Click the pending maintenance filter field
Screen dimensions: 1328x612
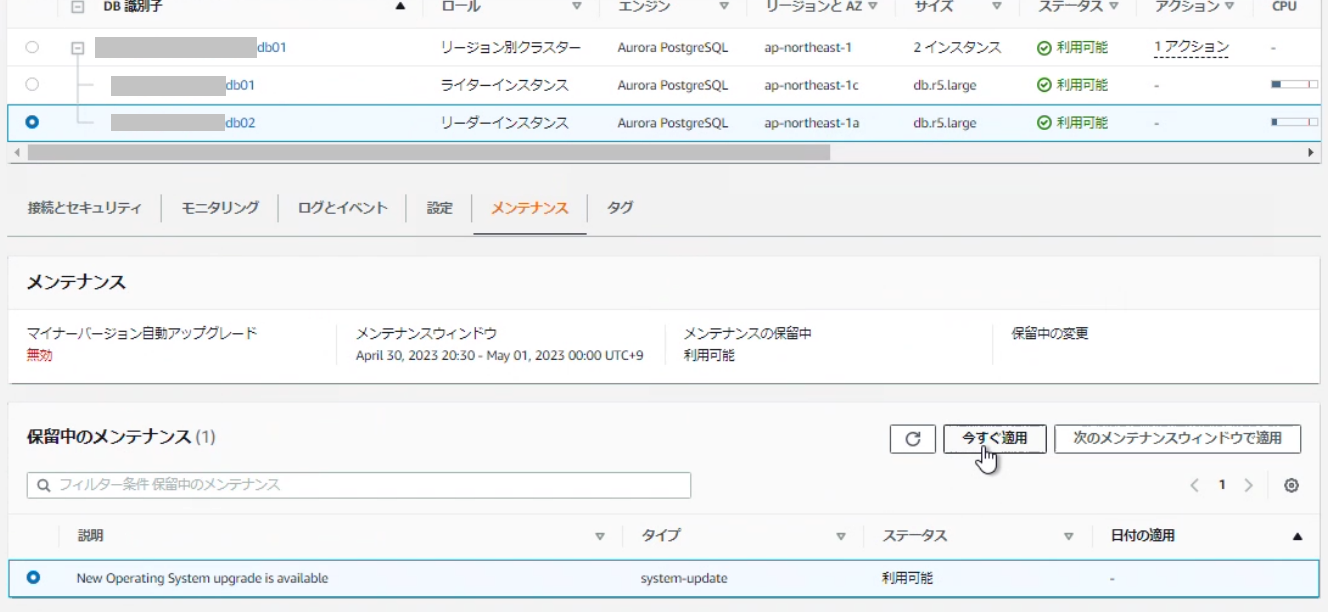pos(359,485)
